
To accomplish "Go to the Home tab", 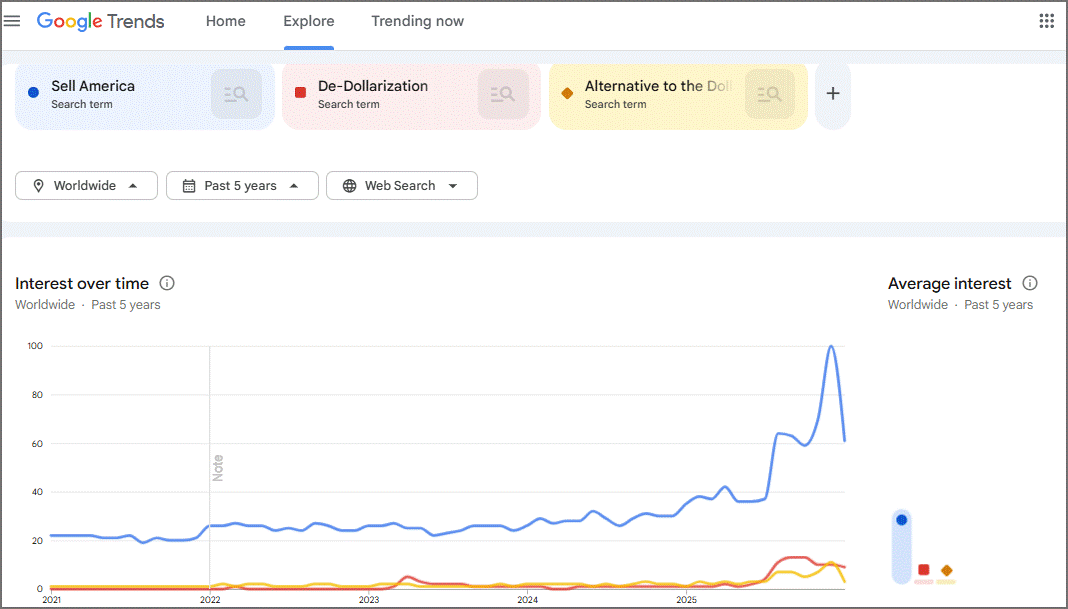I will click(x=225, y=21).
